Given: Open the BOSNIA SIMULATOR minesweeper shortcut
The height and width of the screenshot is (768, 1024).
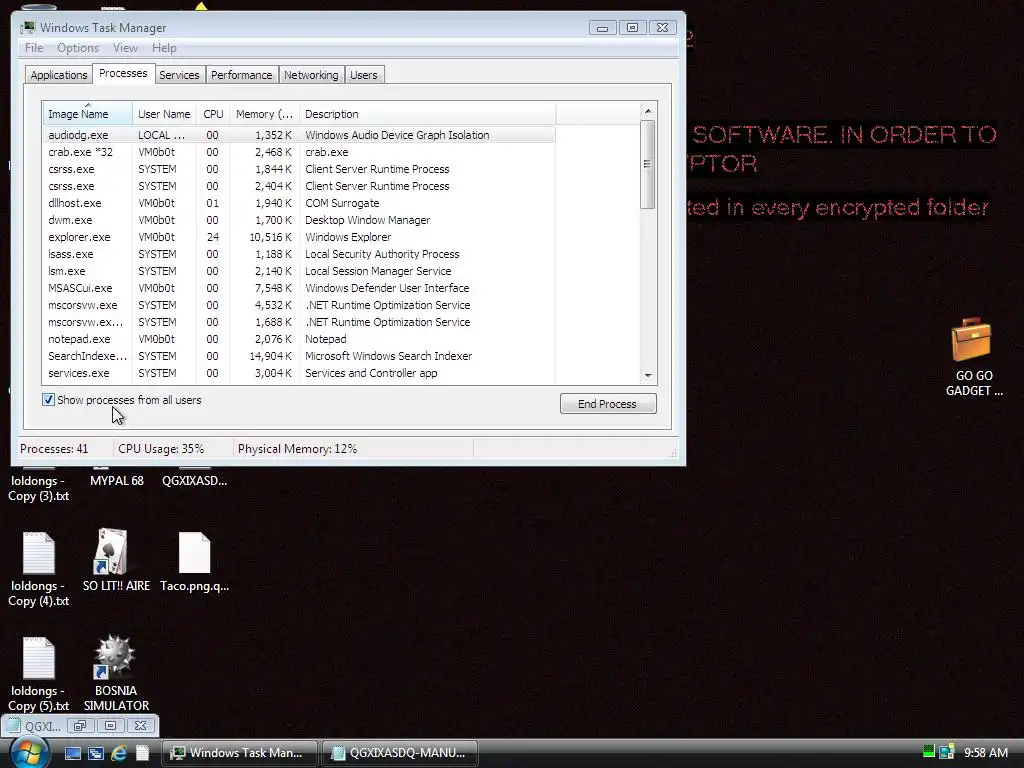Looking at the screenshot, I should point(116,673).
